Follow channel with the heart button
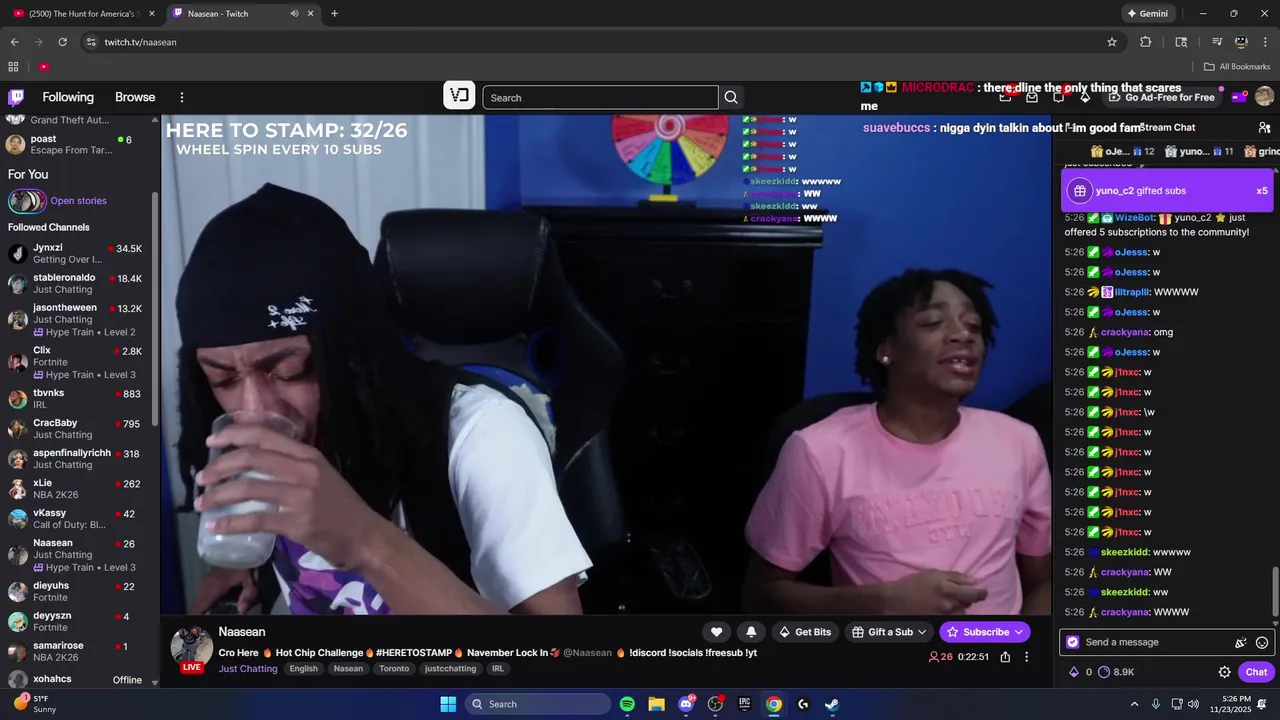The width and height of the screenshot is (1280, 720). click(716, 632)
